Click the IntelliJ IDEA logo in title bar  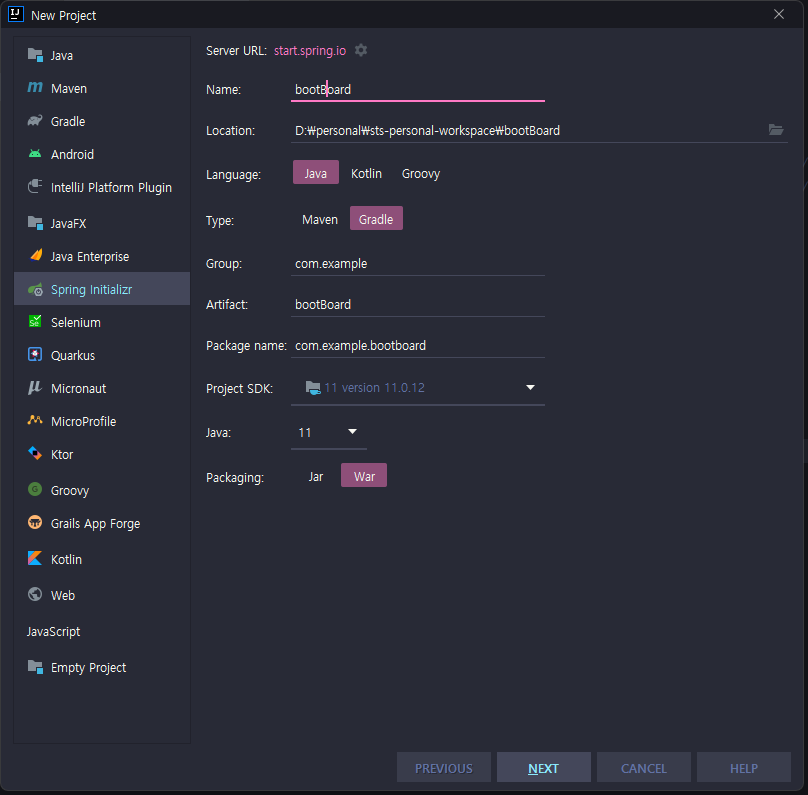(x=16, y=14)
